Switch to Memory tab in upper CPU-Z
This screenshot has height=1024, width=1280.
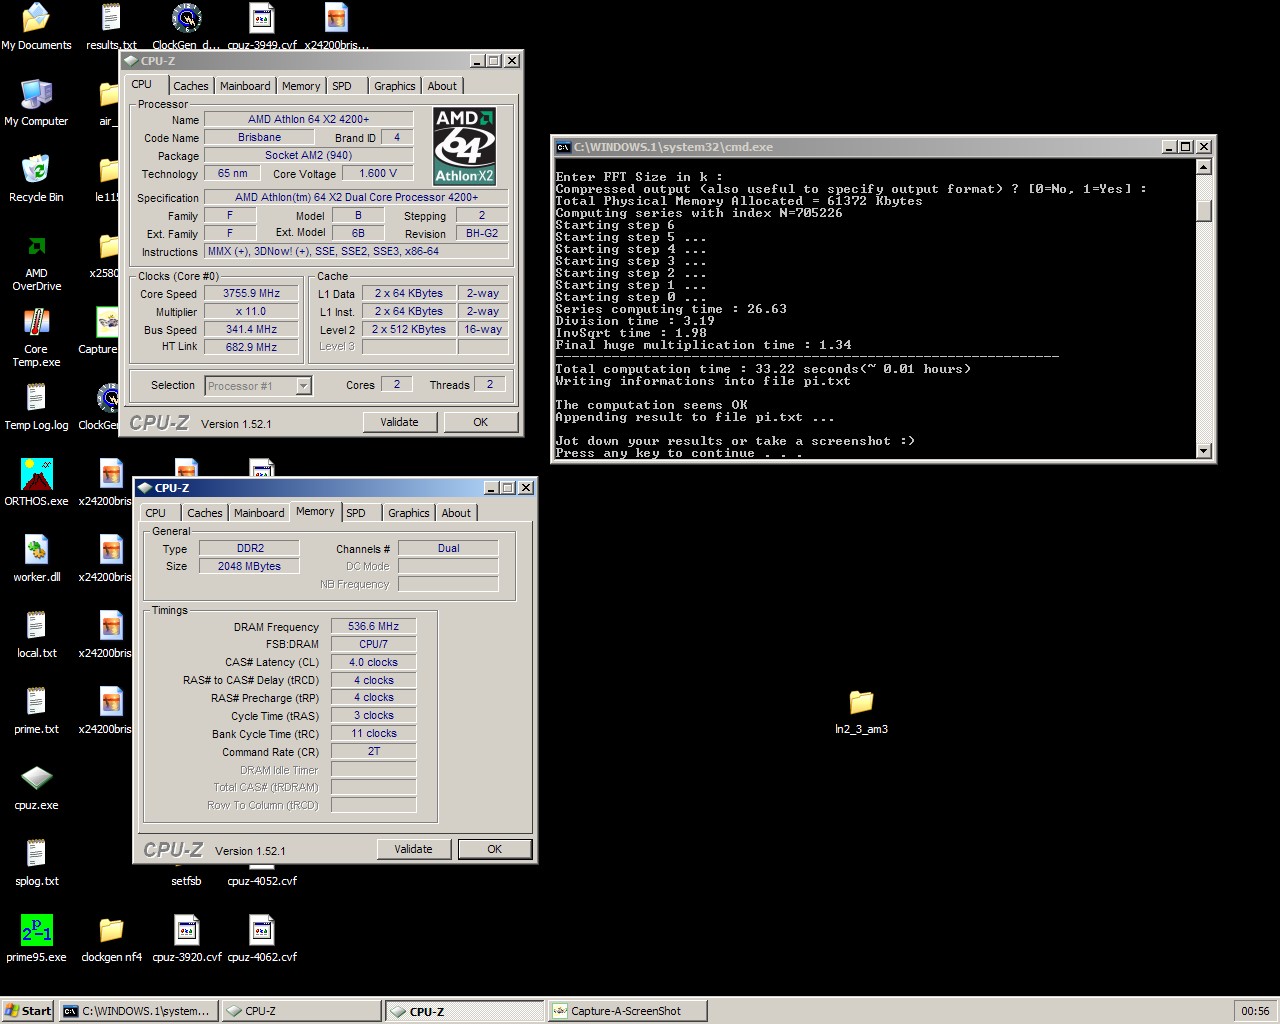(x=301, y=86)
